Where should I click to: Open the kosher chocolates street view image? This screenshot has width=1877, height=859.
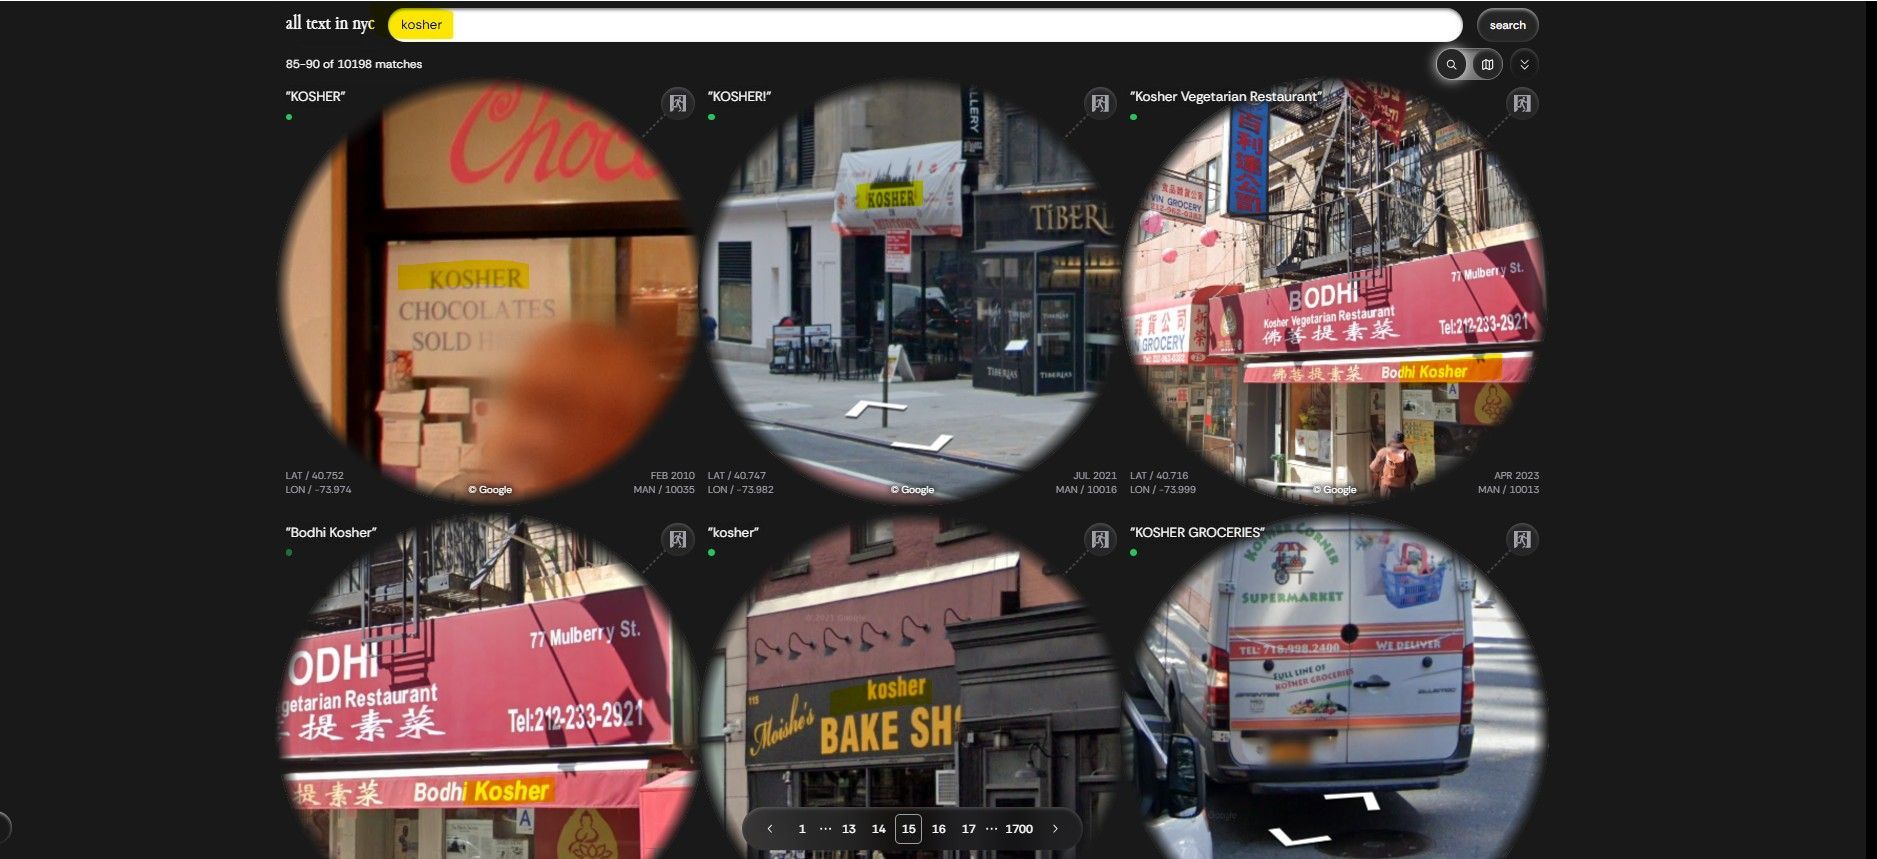[x=489, y=290]
